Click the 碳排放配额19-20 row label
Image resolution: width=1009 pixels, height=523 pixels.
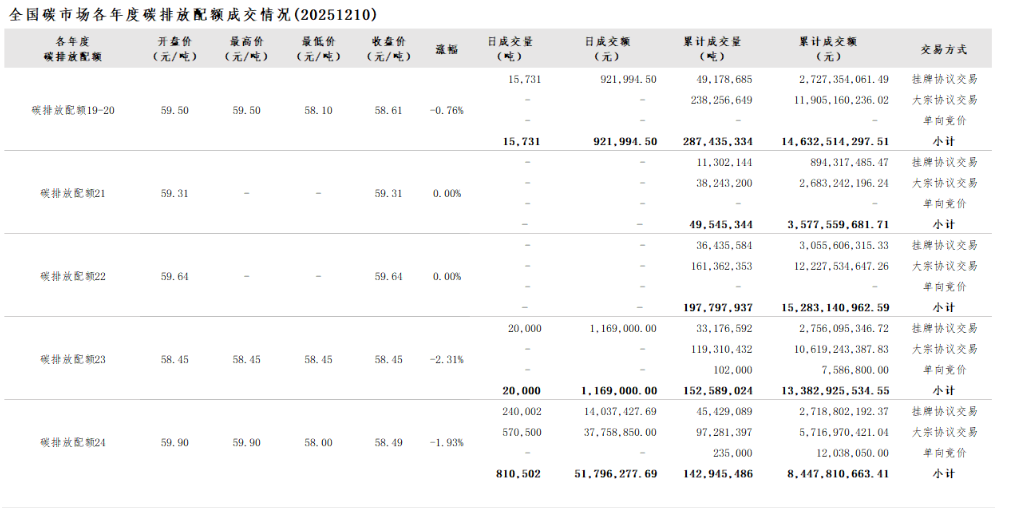(x=73, y=110)
